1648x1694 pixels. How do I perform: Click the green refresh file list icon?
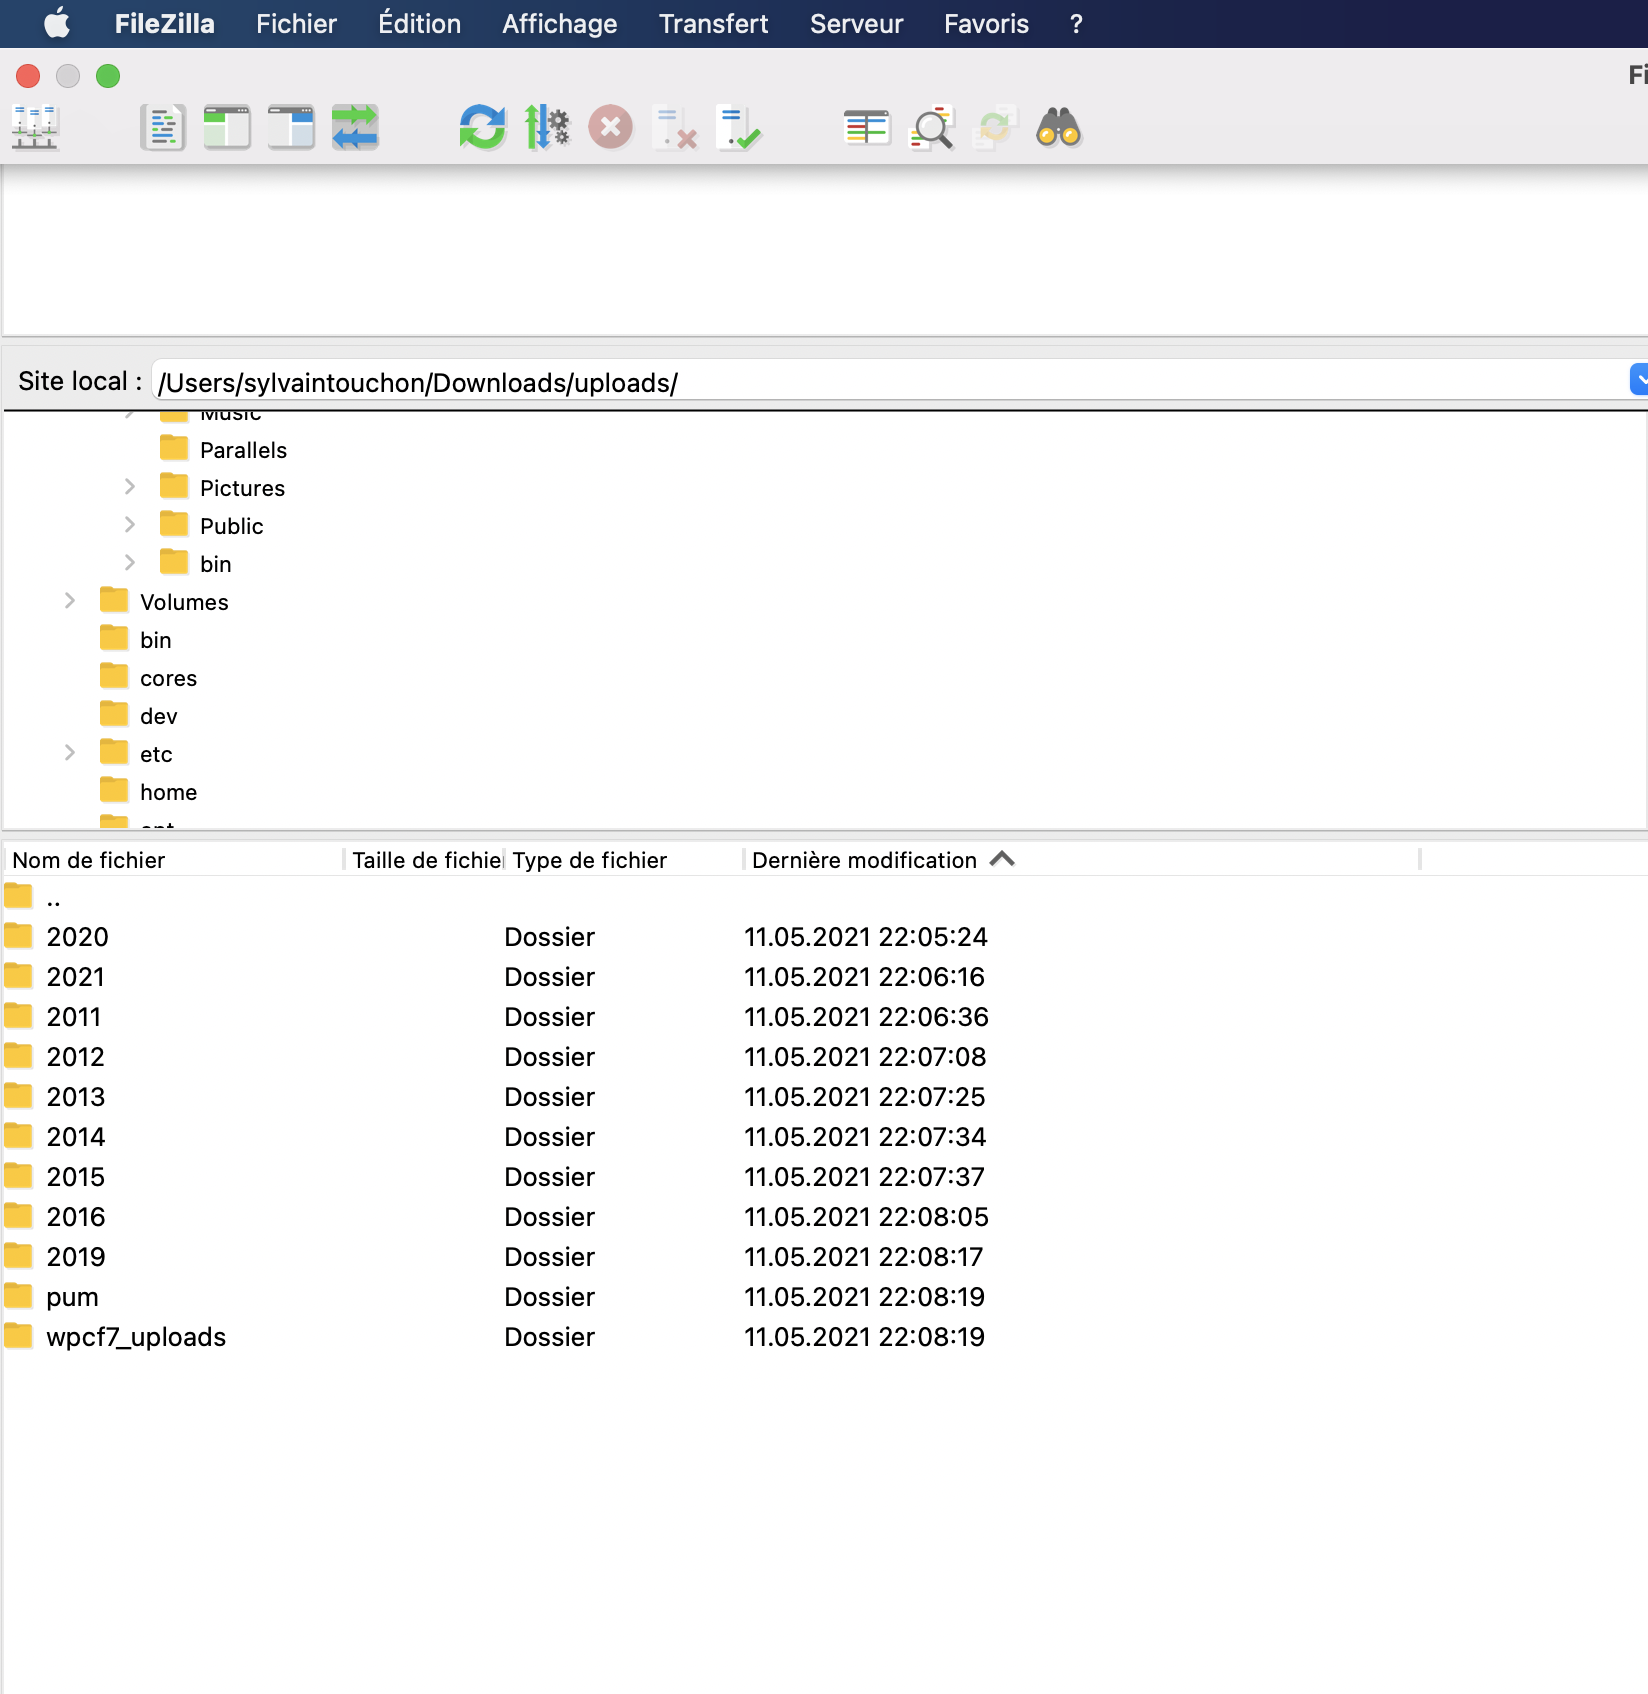tap(483, 128)
